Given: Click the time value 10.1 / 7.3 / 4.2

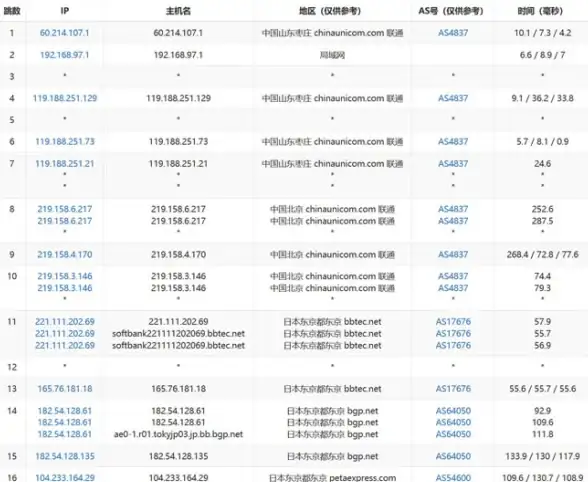Looking at the screenshot, I should [542, 33].
